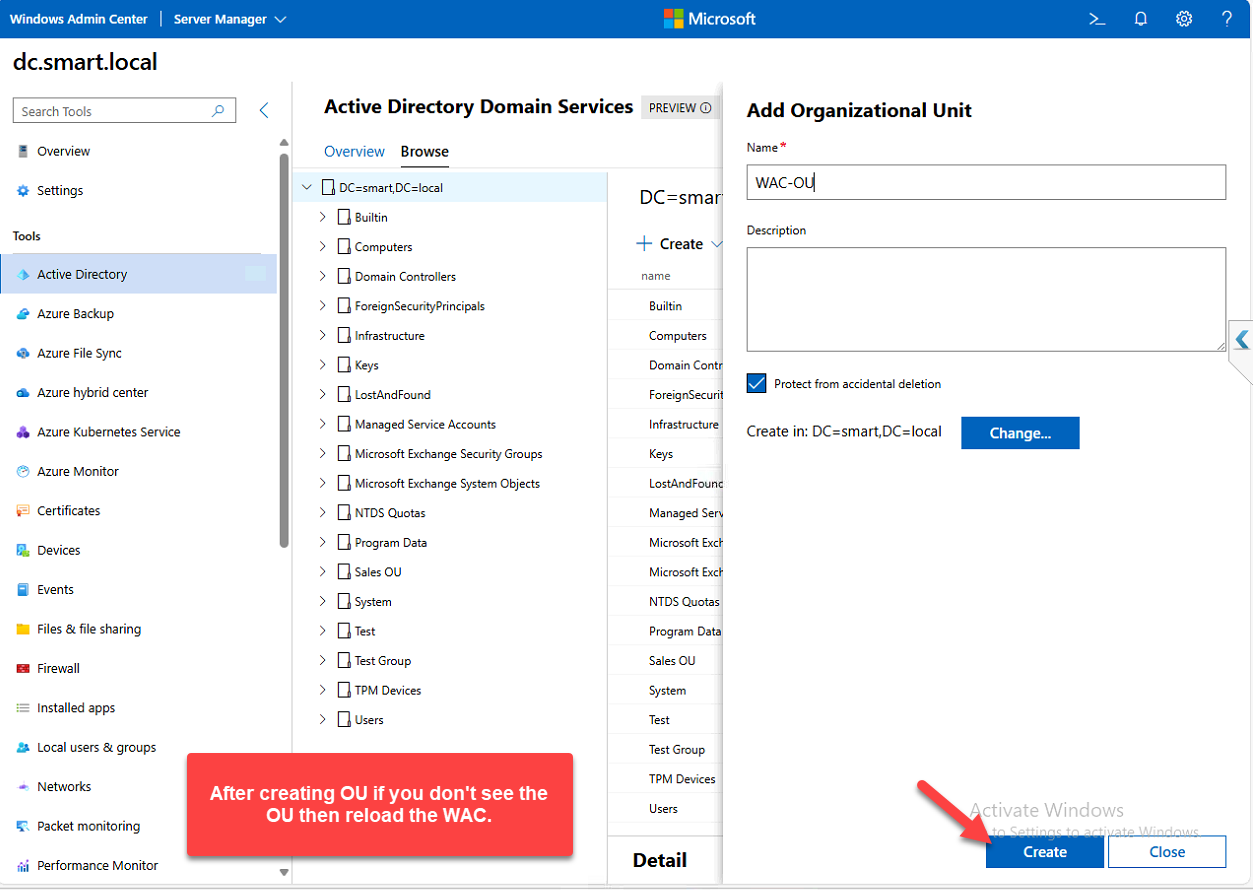Image resolution: width=1253 pixels, height=890 pixels.
Task: Select Program Data in the tree
Action: pyautogui.click(x=390, y=542)
